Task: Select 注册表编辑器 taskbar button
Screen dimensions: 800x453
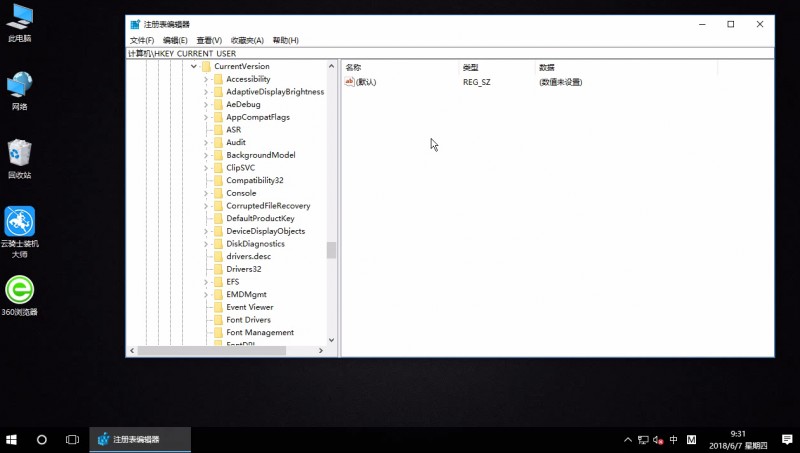Action: pyautogui.click(x=140, y=440)
